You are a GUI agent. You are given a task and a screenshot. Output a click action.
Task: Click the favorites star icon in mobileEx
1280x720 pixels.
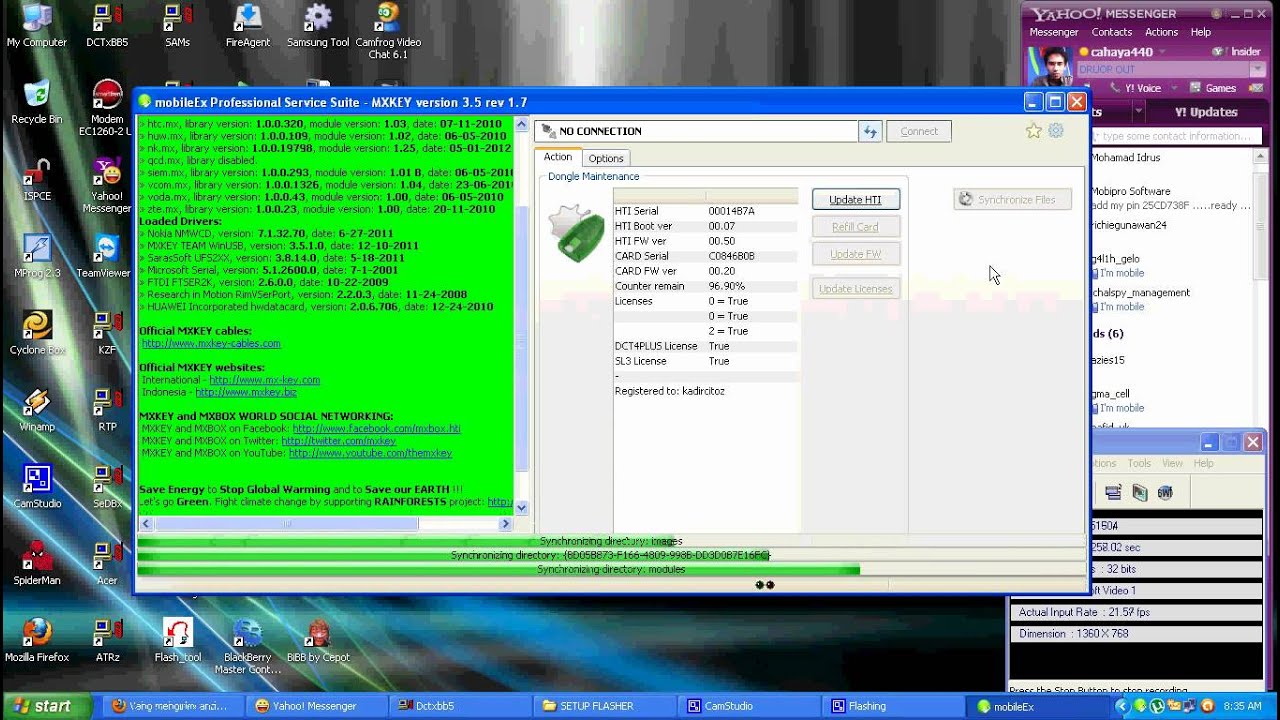[x=1034, y=131]
